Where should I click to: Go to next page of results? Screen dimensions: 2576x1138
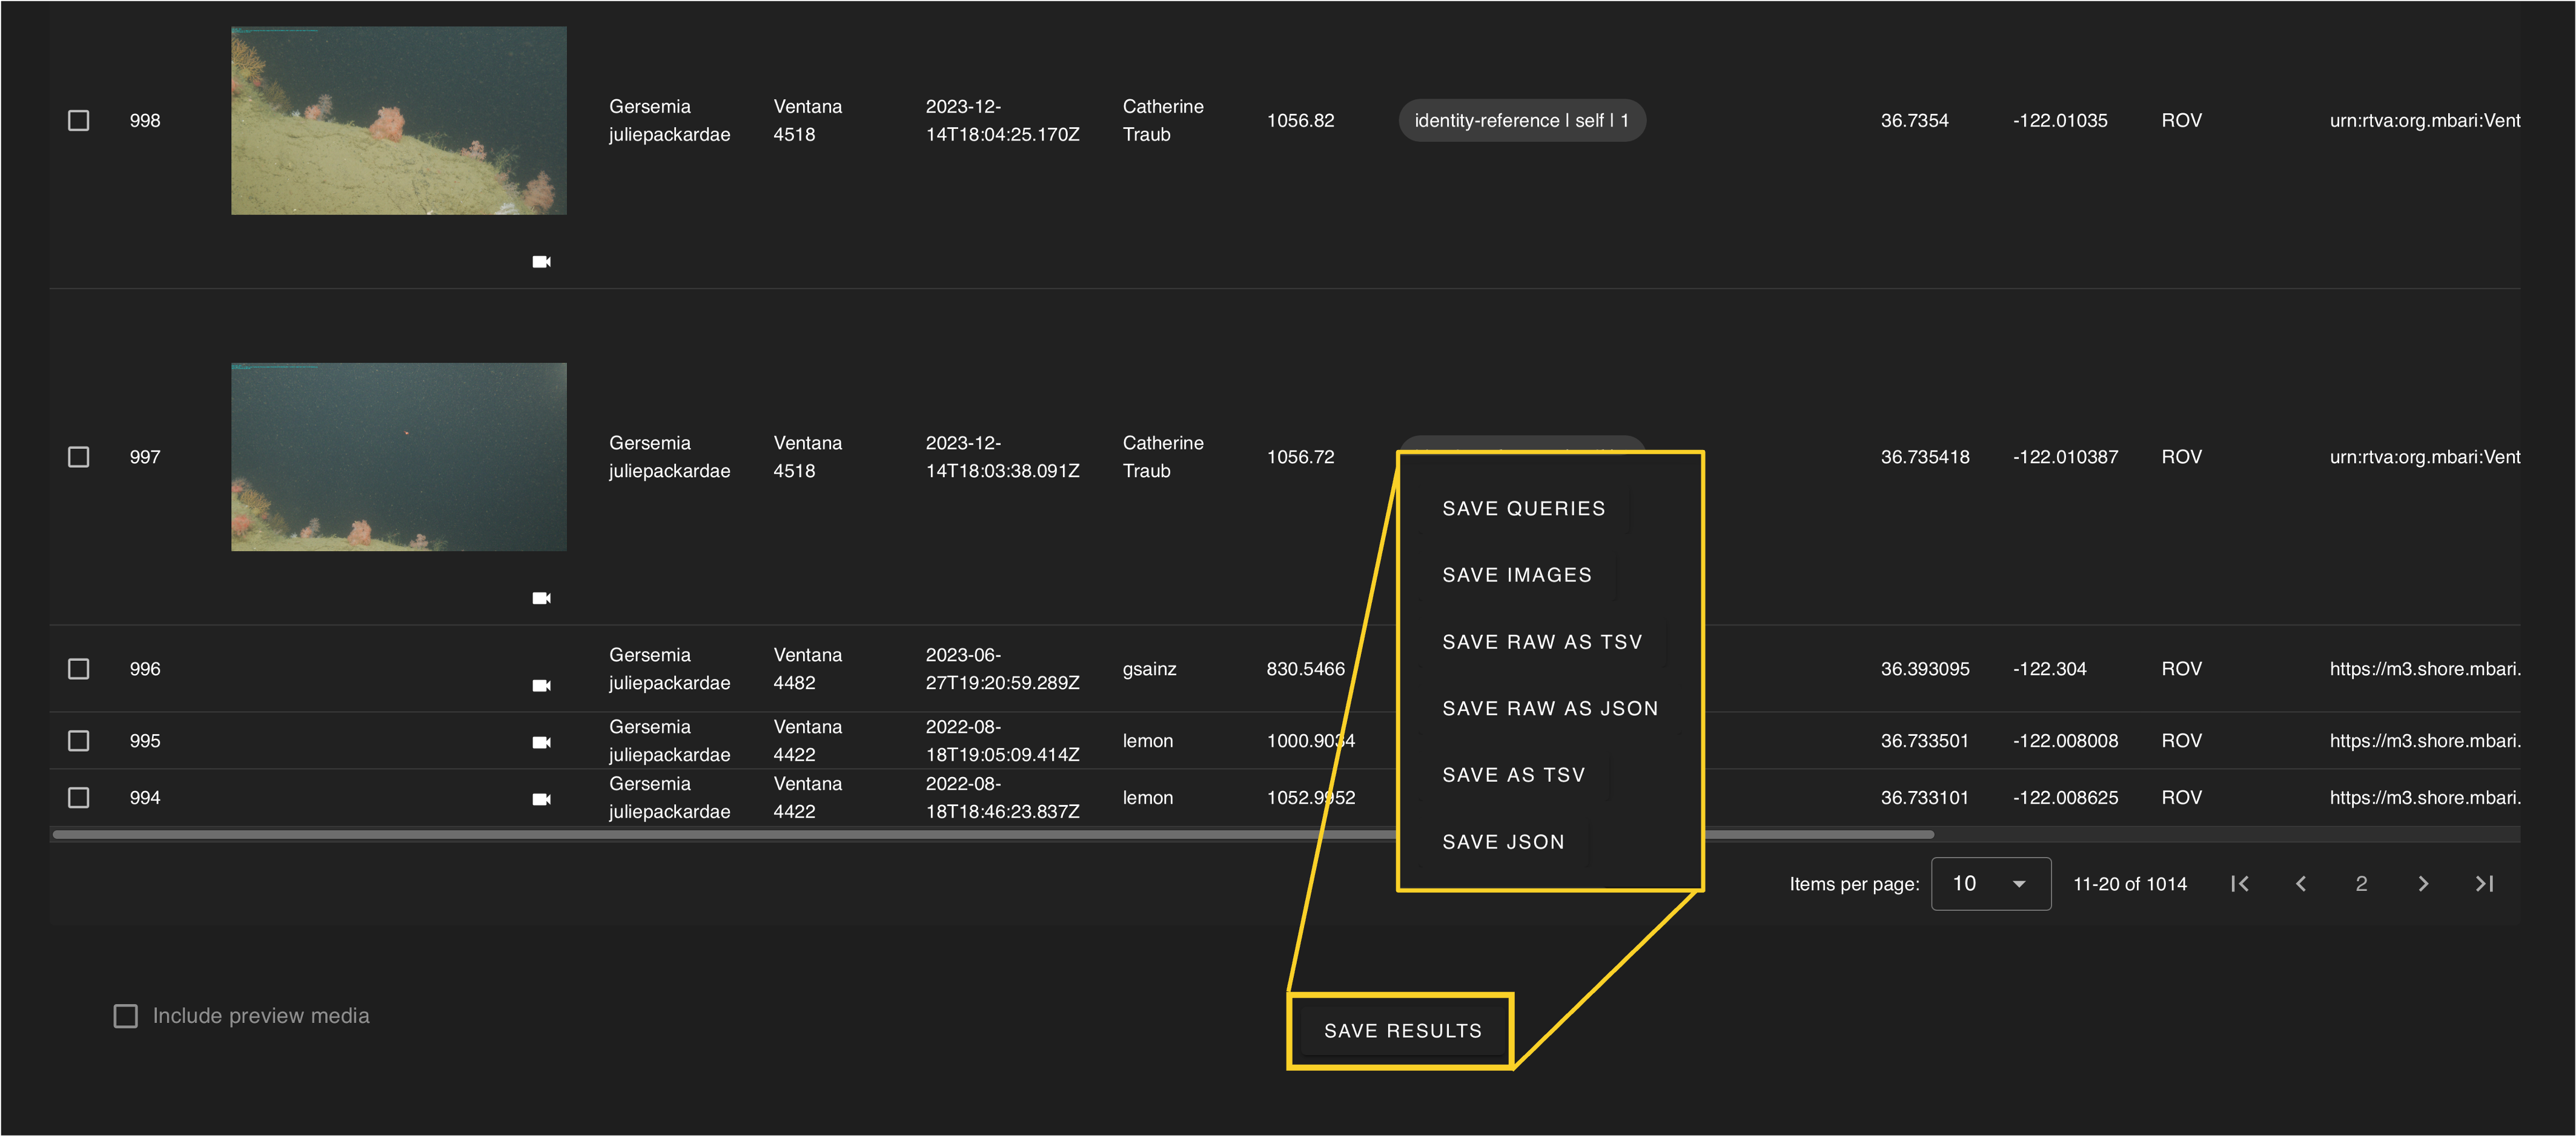pos(2422,884)
